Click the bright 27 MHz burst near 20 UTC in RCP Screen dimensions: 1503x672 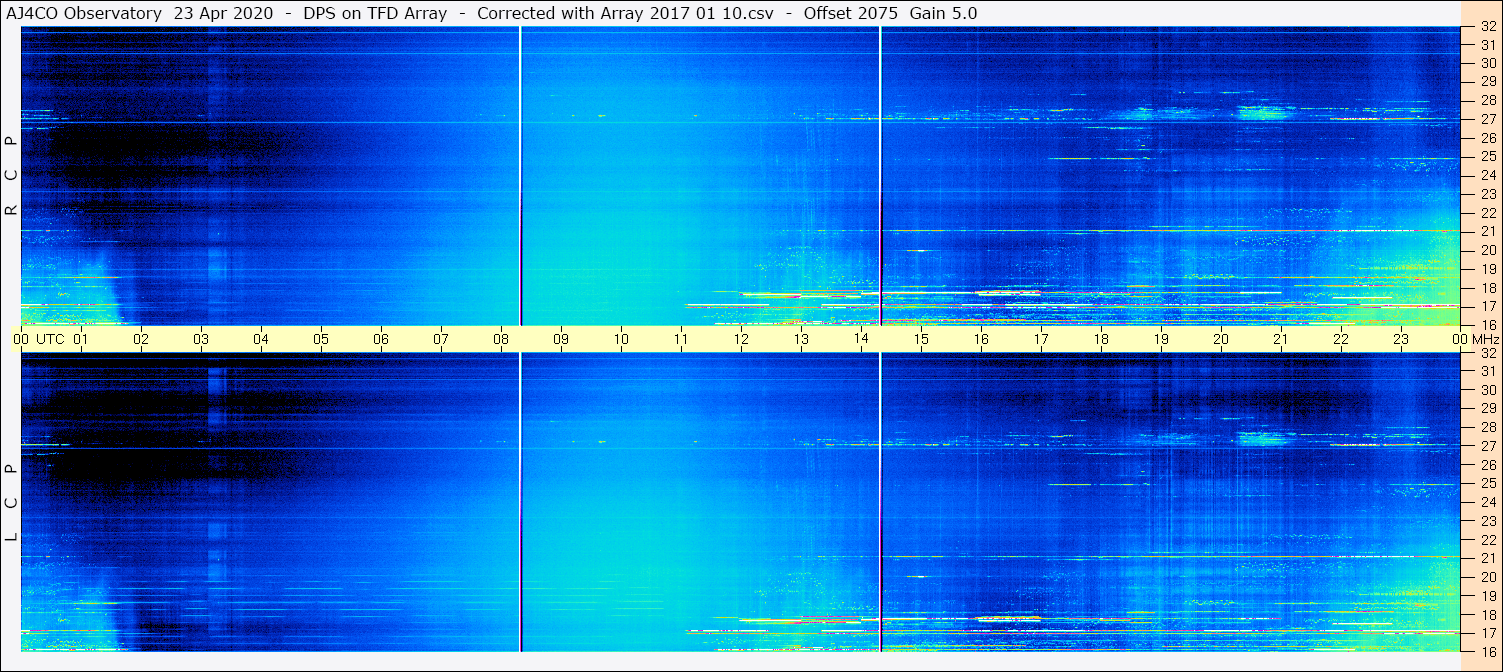coord(1263,112)
